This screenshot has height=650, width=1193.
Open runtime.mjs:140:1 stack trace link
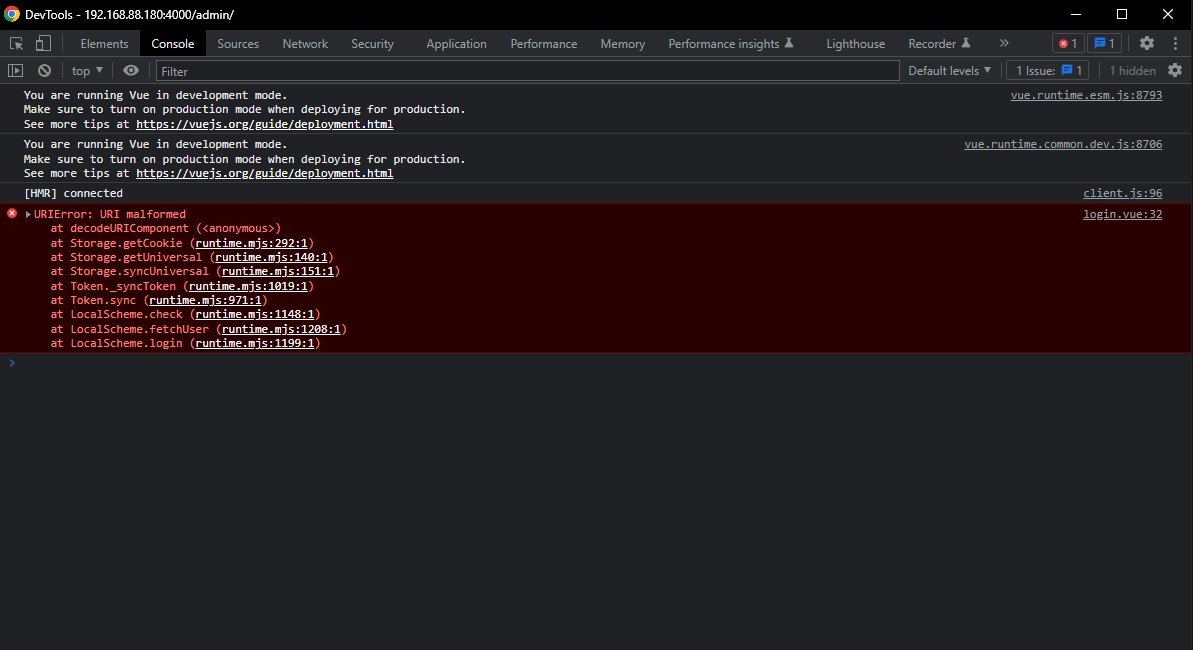click(271, 257)
